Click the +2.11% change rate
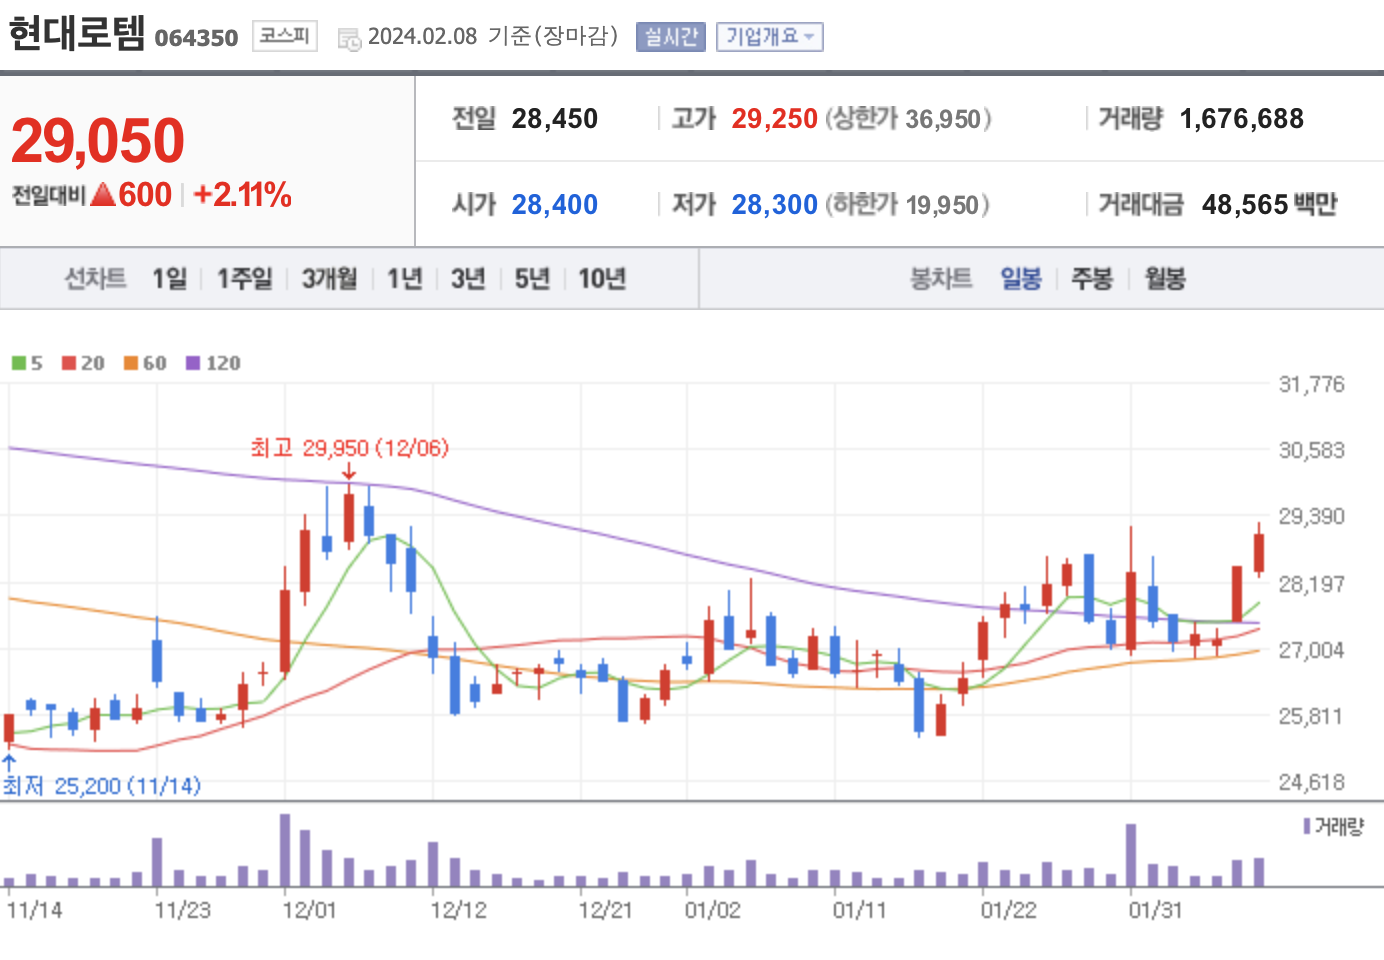 [243, 194]
